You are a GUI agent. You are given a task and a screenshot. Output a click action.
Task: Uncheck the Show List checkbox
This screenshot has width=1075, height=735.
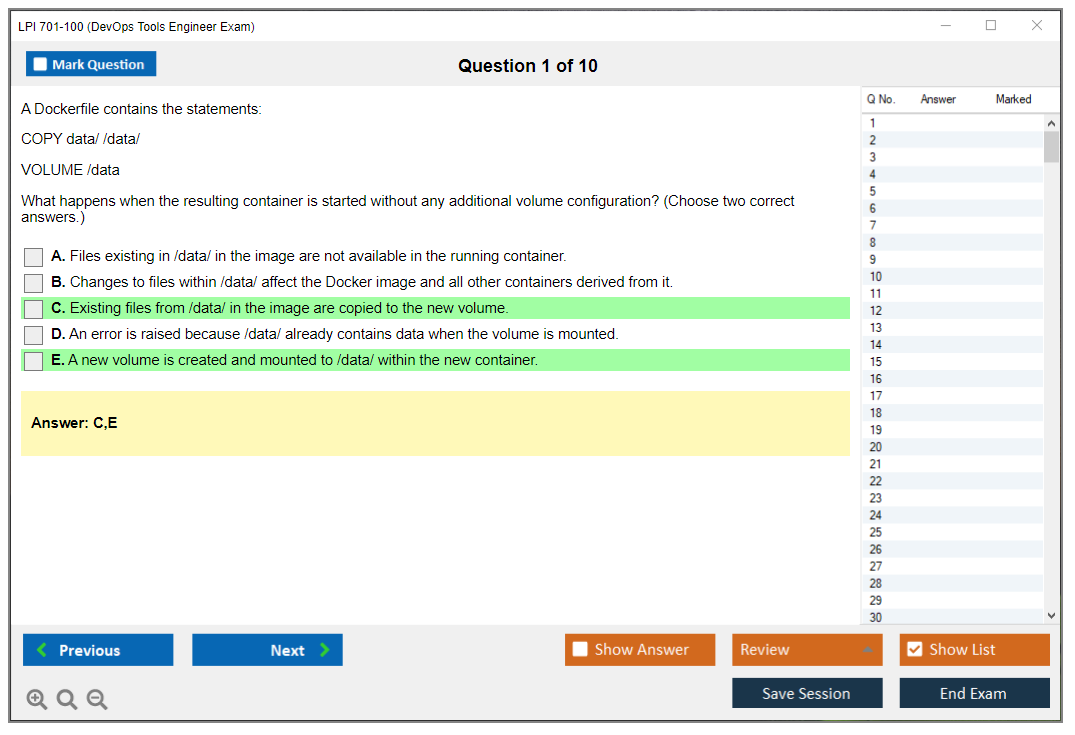(914, 650)
